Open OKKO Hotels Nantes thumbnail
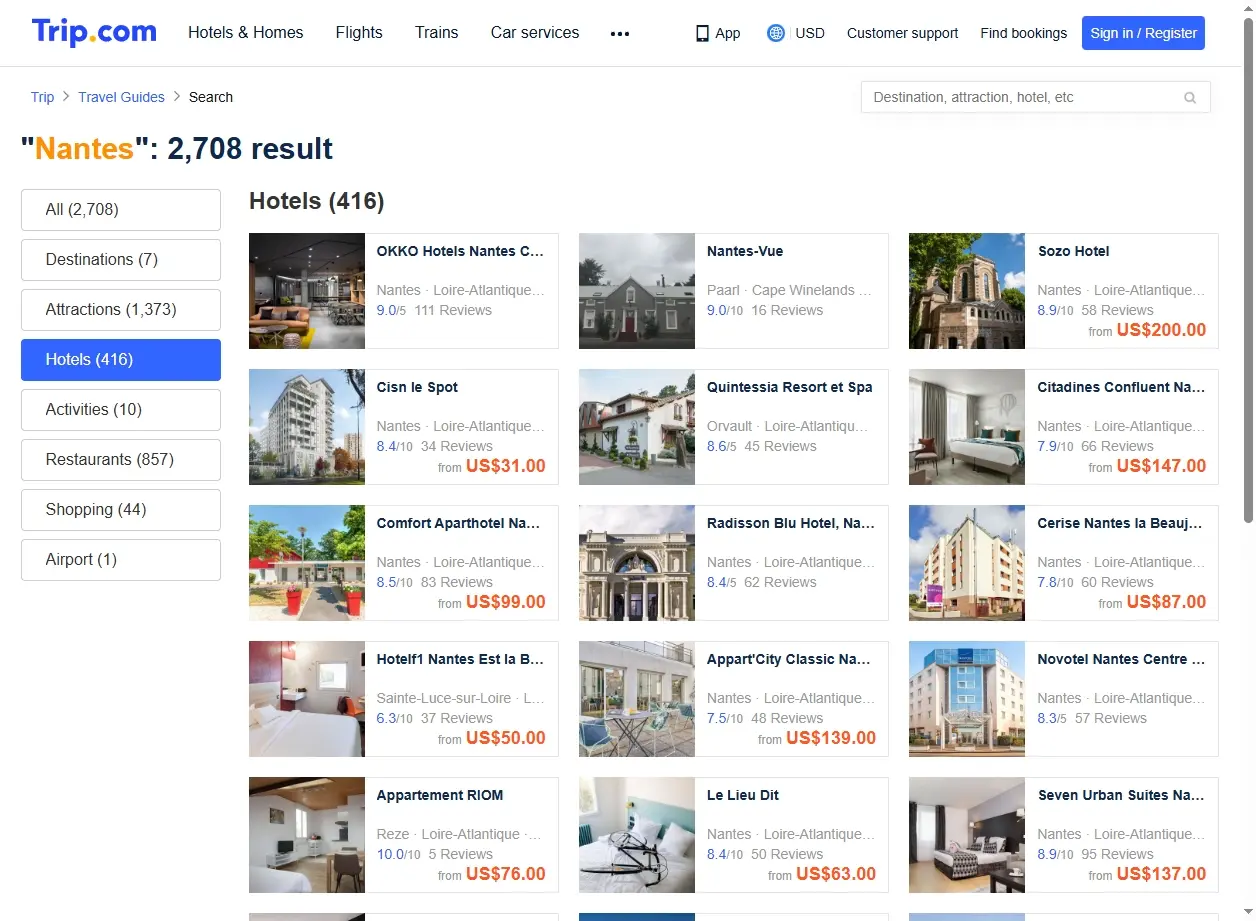This screenshot has width=1256, height=921. click(307, 291)
